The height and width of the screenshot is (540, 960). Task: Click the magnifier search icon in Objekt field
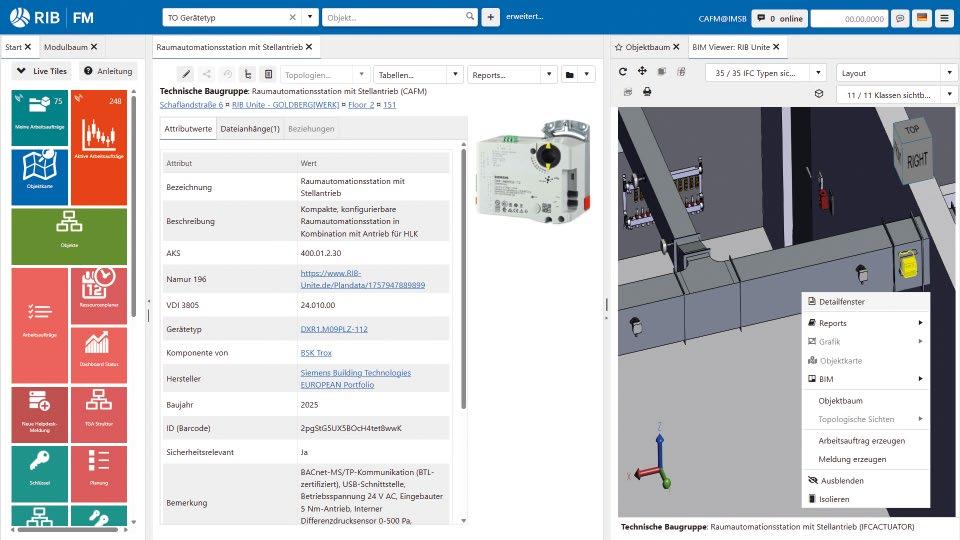(x=470, y=17)
